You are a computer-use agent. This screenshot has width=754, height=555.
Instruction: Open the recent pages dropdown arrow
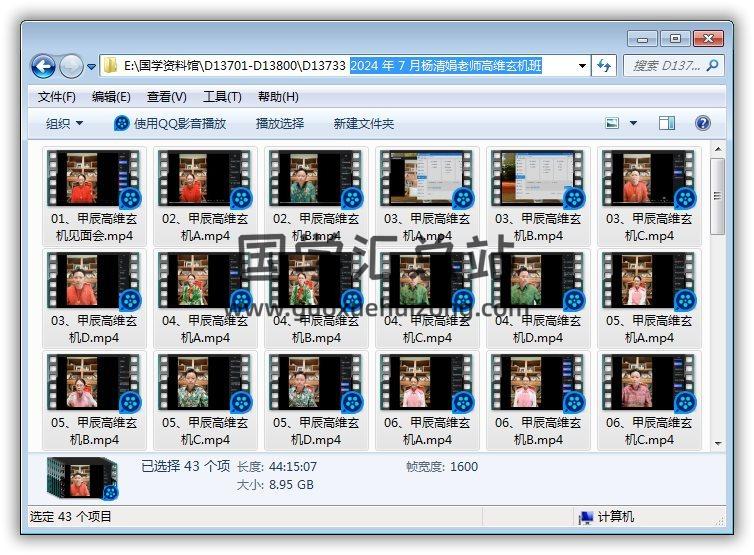[x=91, y=67]
